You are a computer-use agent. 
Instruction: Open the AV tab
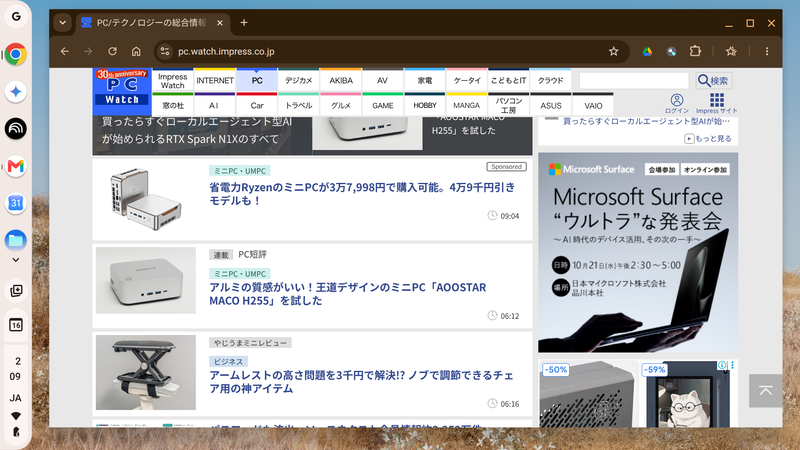[x=383, y=80]
